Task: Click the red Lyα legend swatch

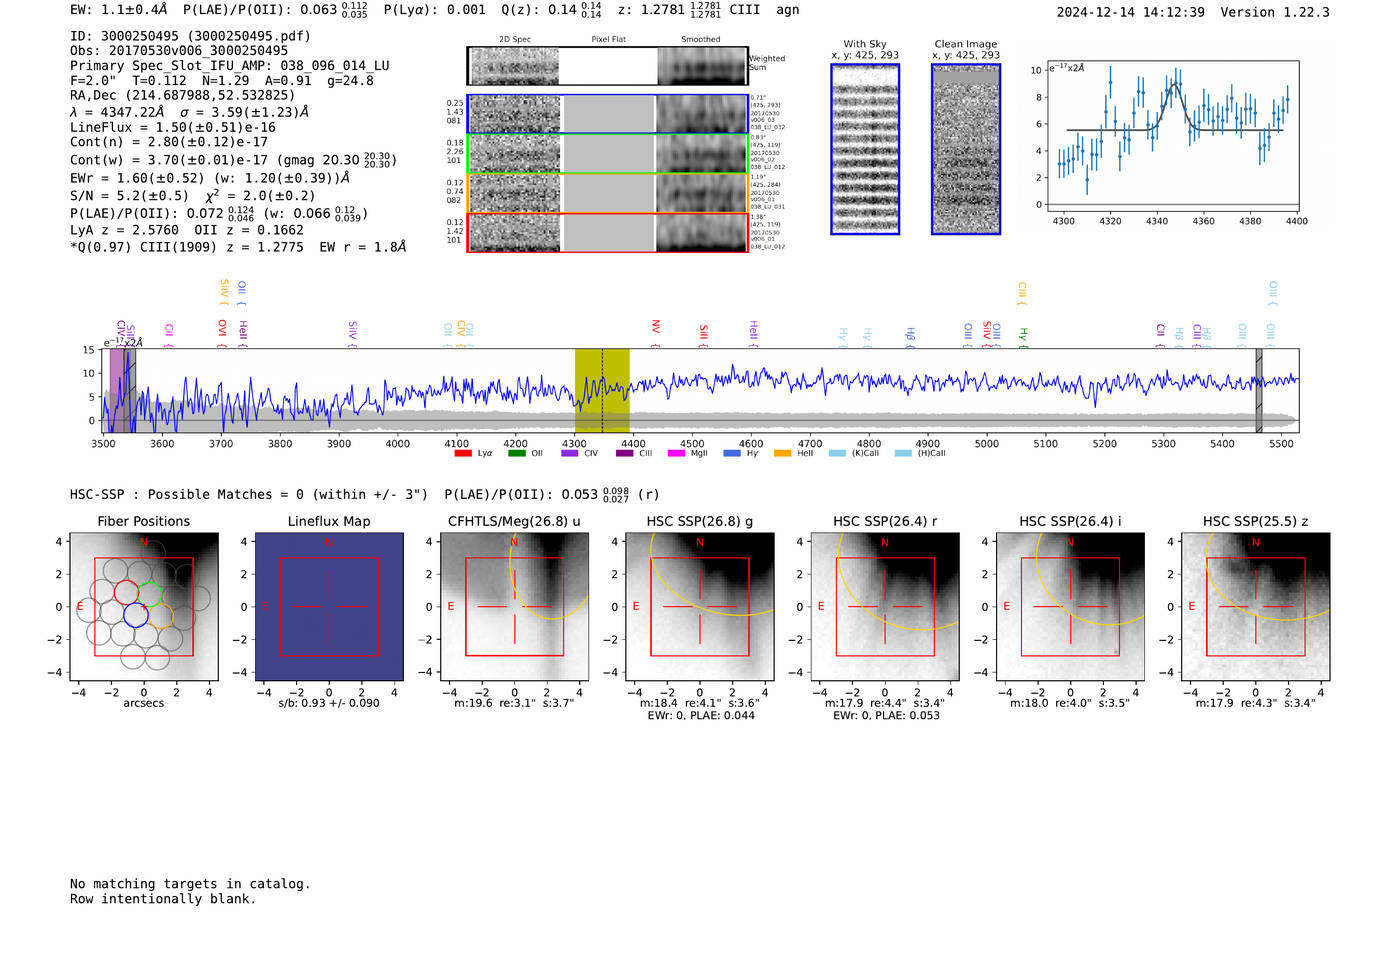Action: pos(463,453)
